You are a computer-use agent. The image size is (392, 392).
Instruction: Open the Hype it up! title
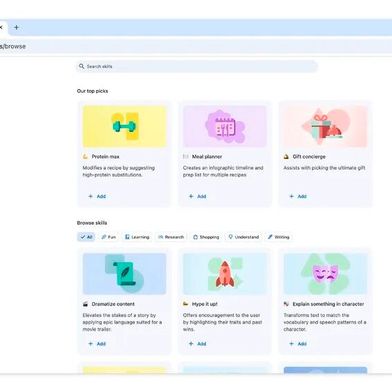tap(205, 304)
